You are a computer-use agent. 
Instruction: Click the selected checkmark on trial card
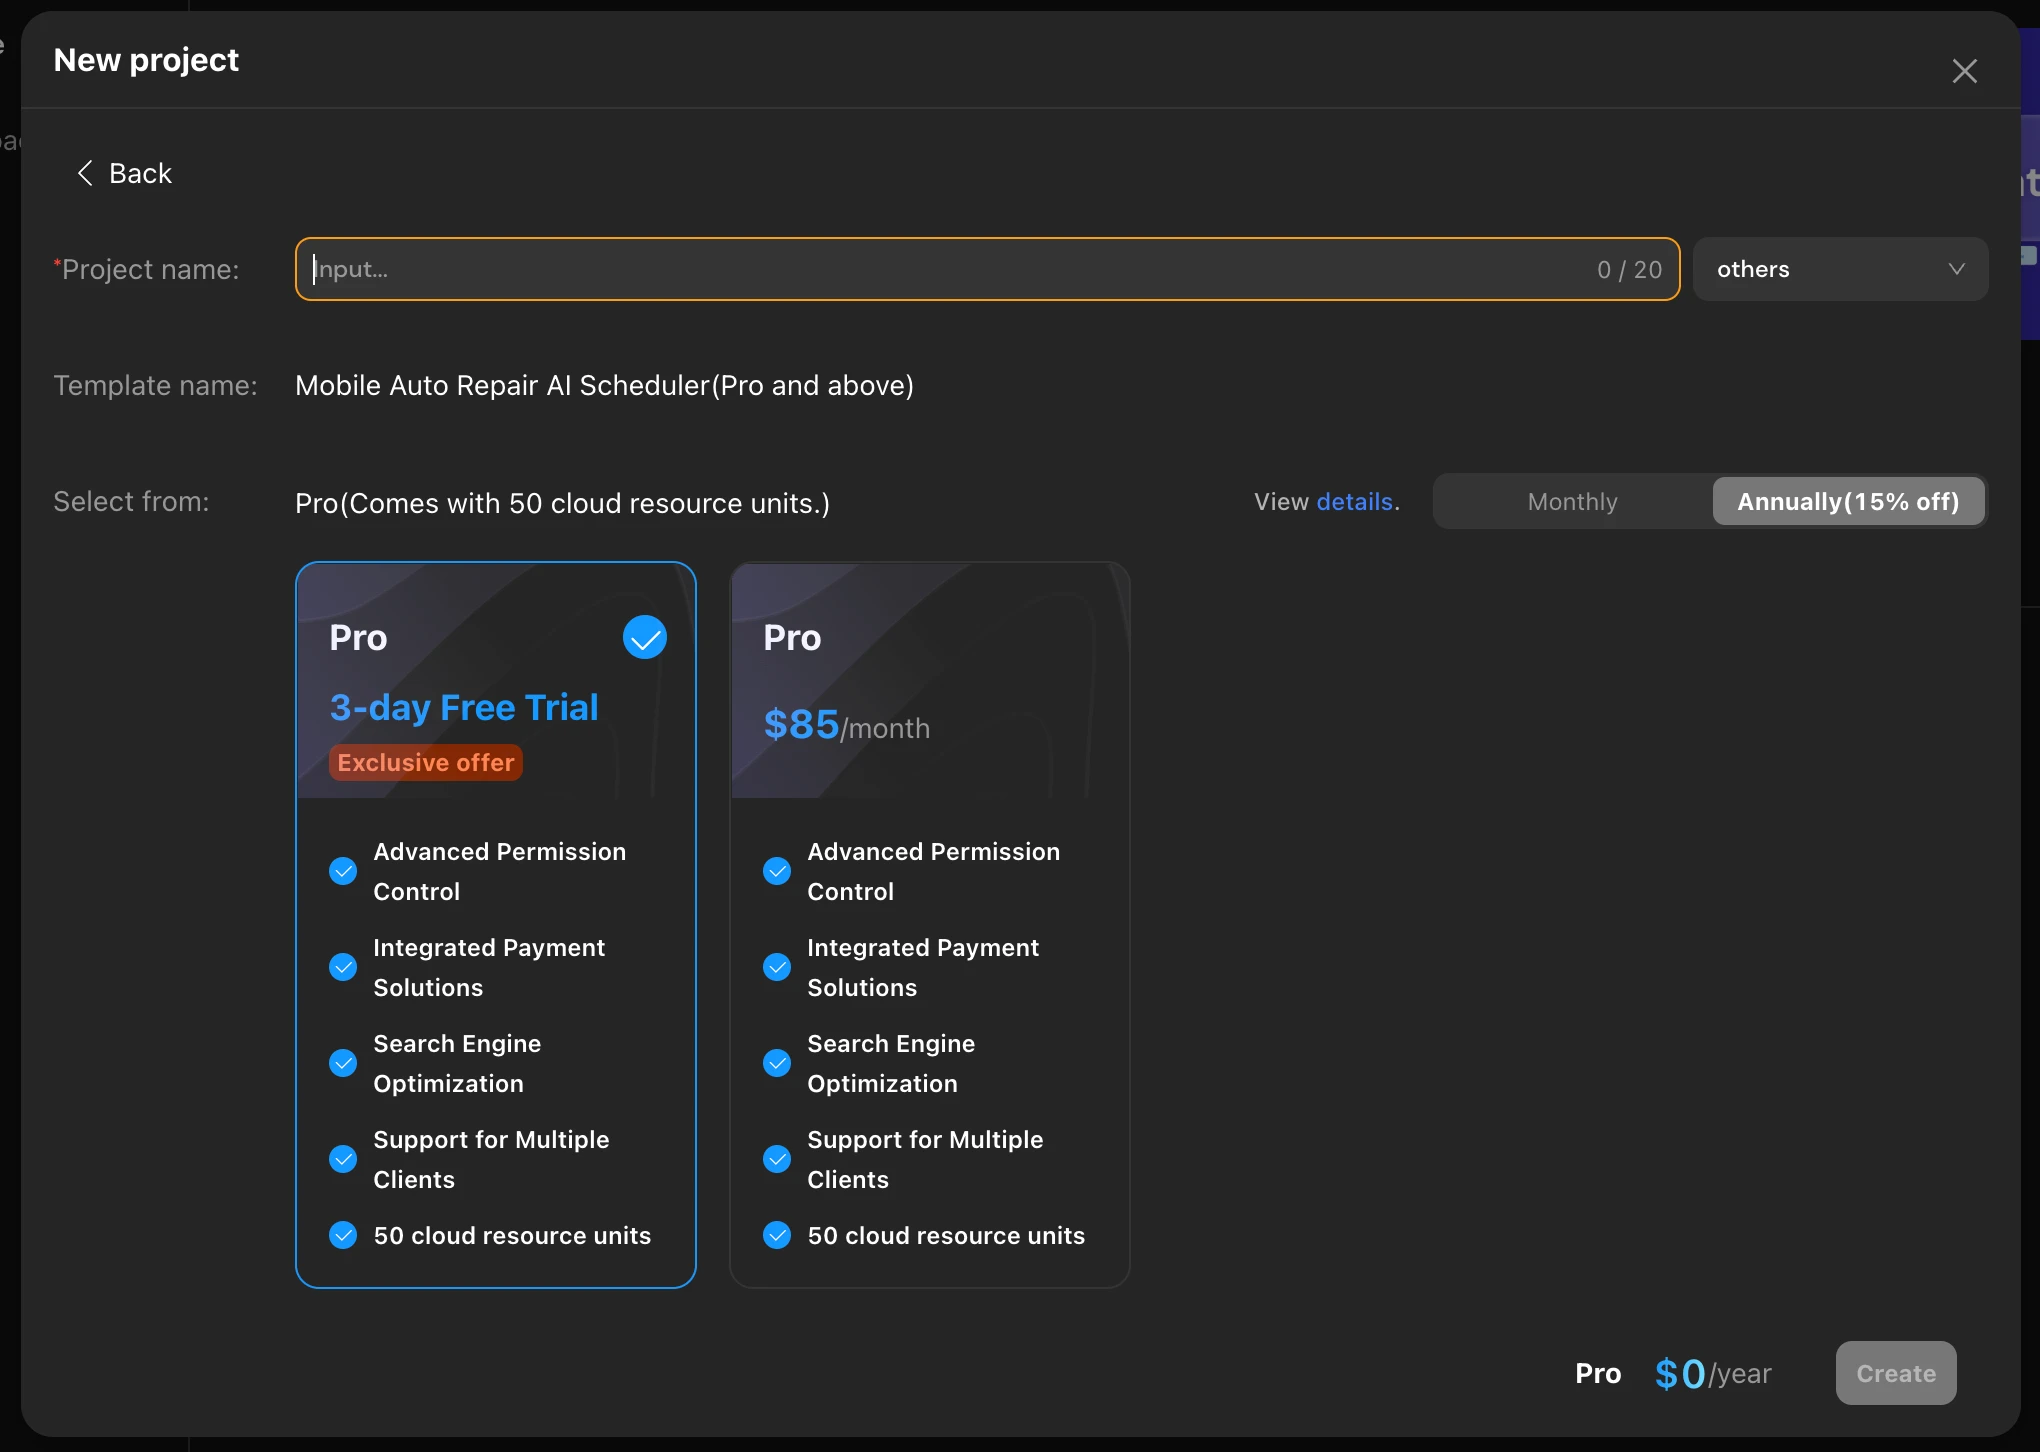point(645,637)
